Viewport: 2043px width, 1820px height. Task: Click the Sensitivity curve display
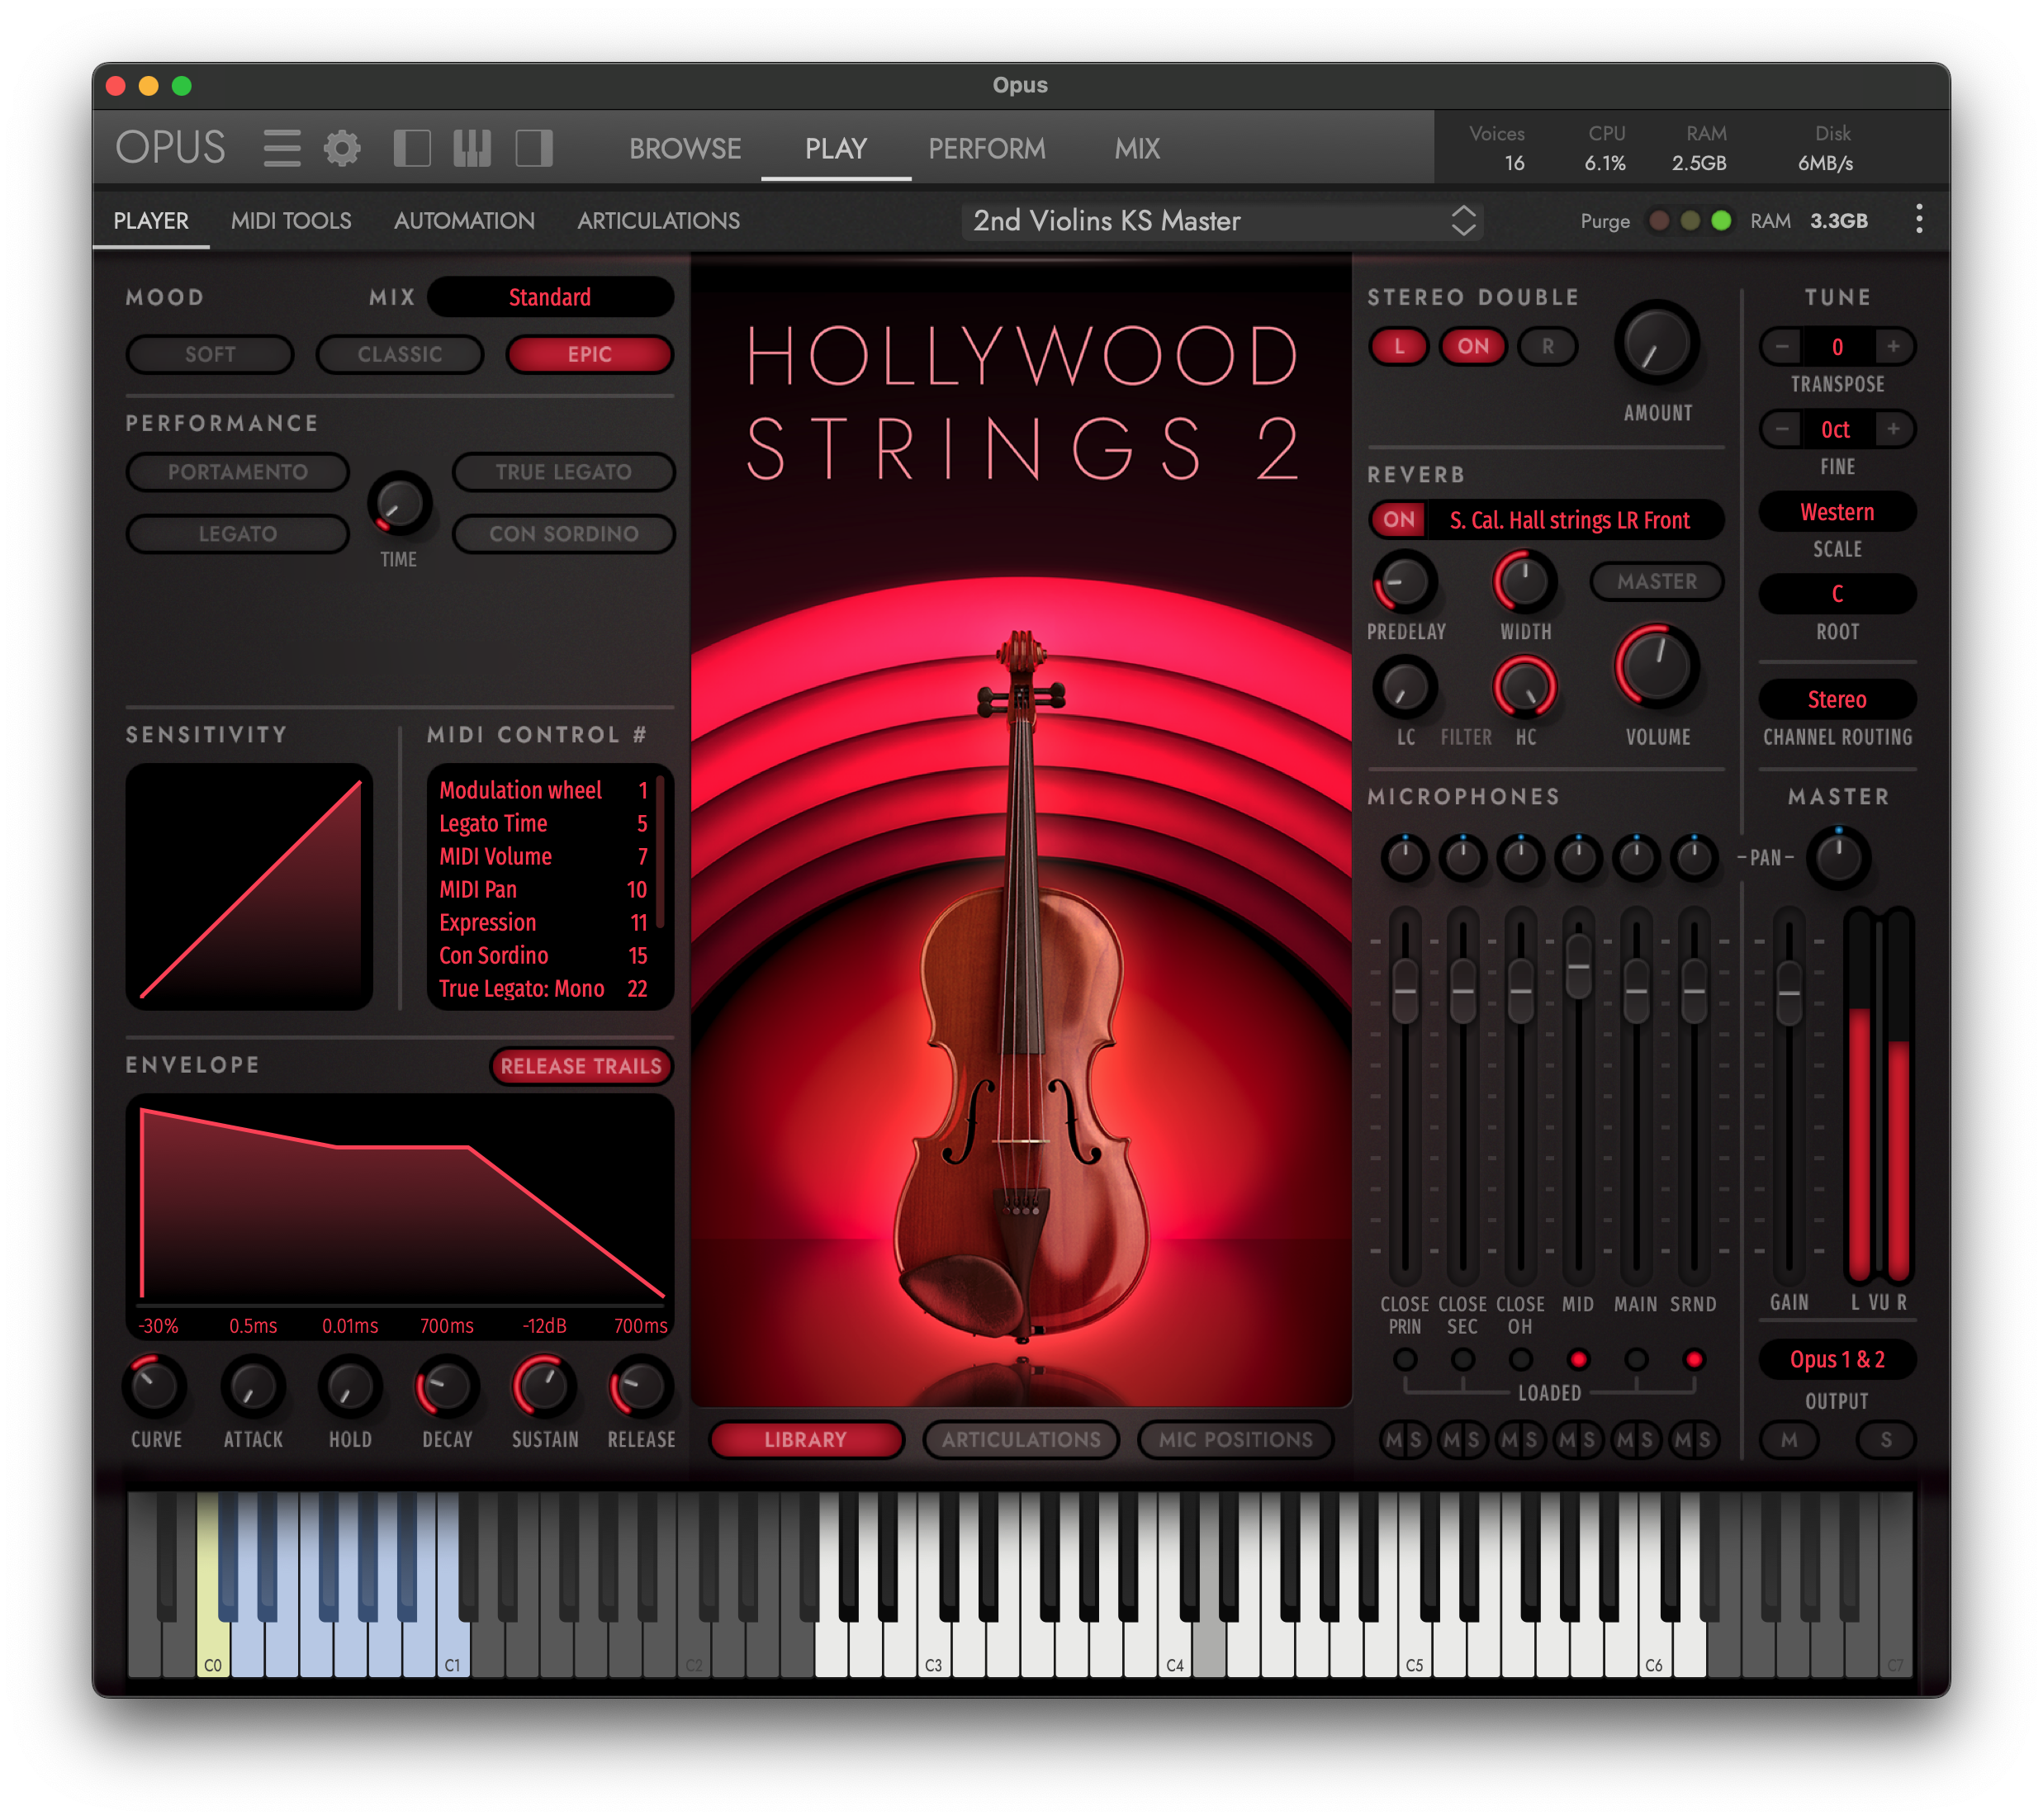click(x=249, y=886)
